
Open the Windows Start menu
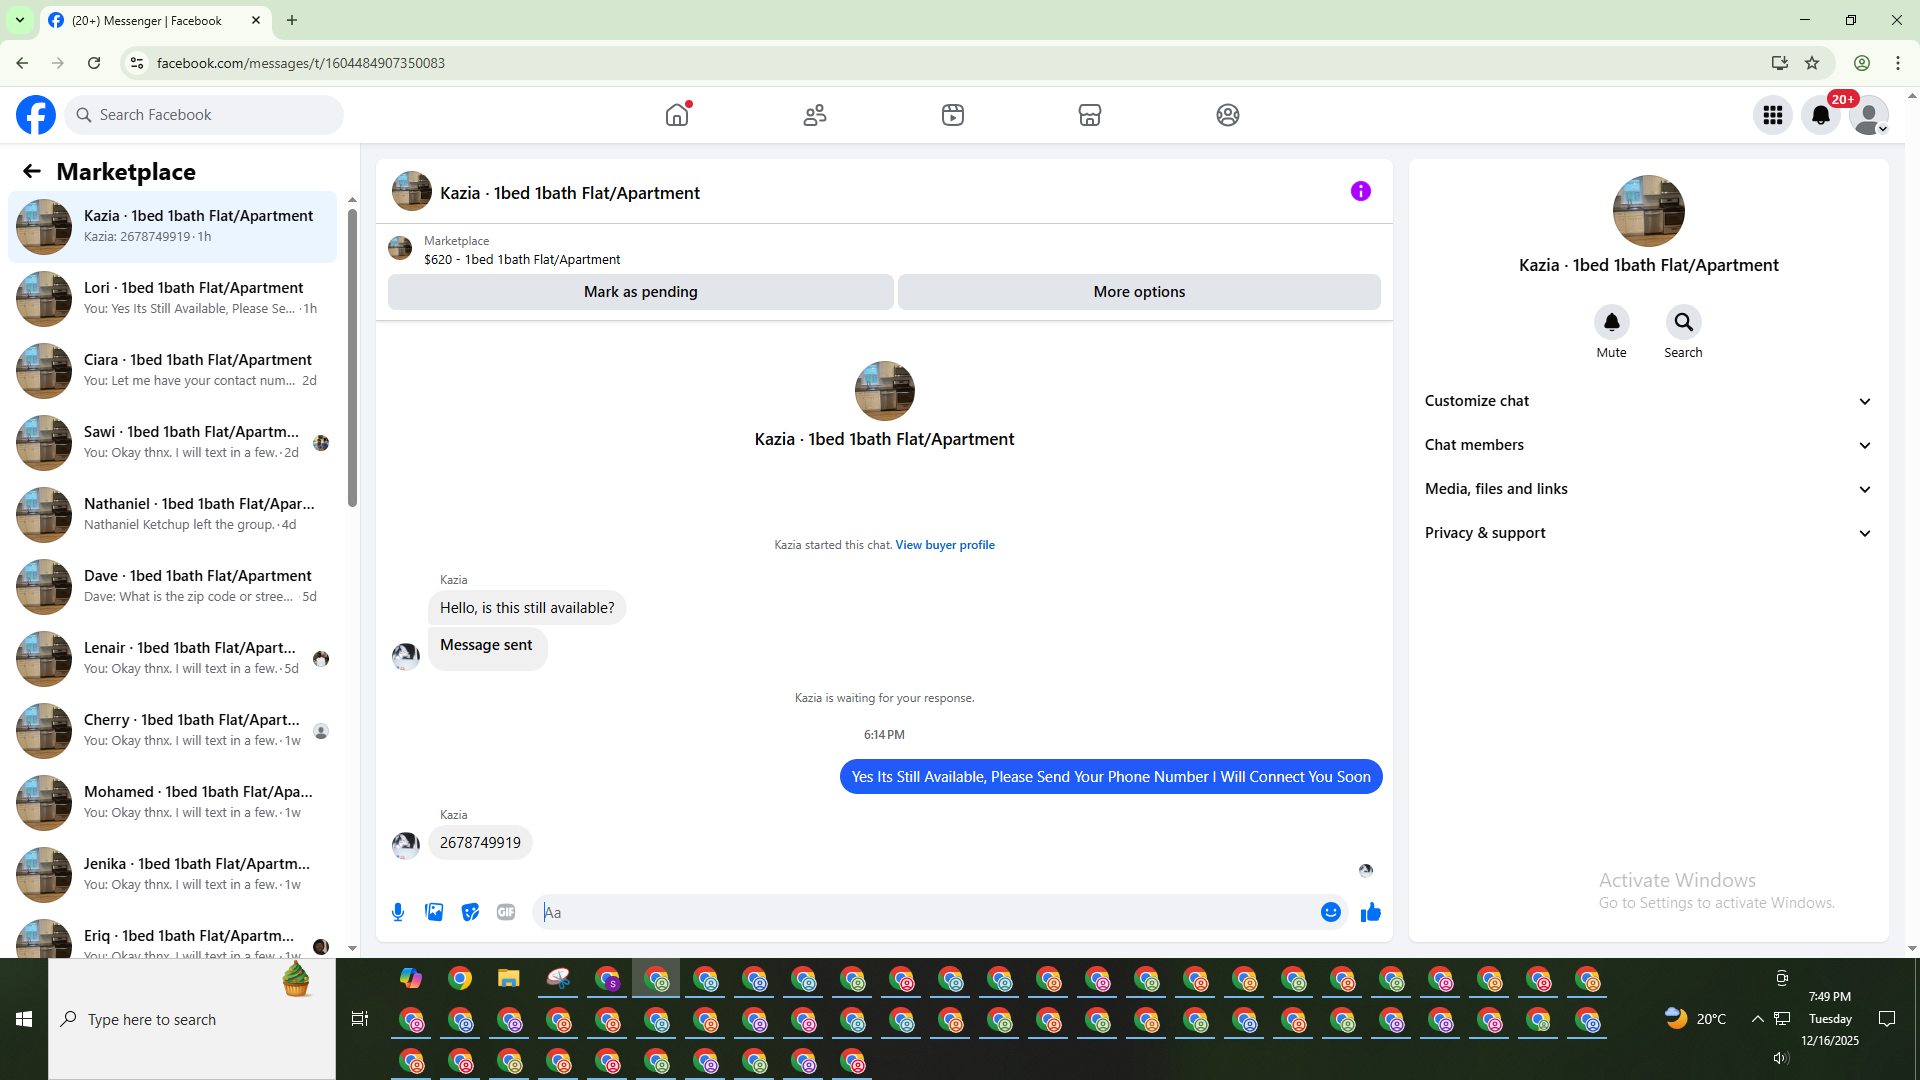click(24, 1019)
